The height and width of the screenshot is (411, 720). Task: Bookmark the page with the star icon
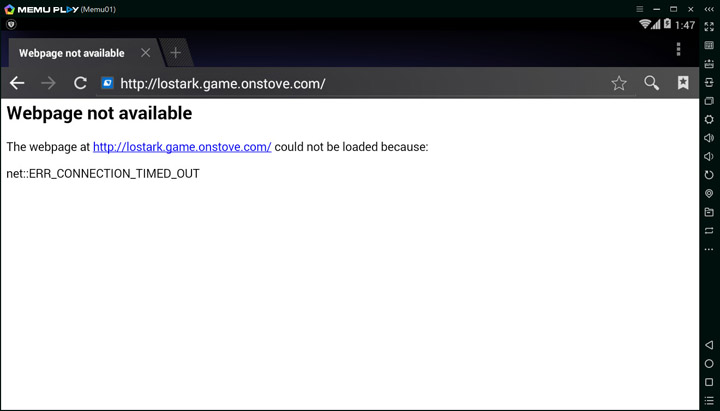(x=619, y=83)
